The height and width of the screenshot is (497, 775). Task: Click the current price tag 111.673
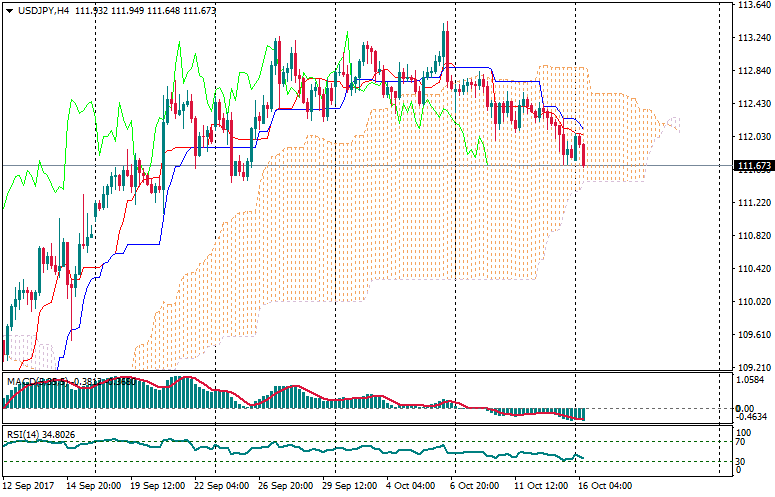click(751, 166)
